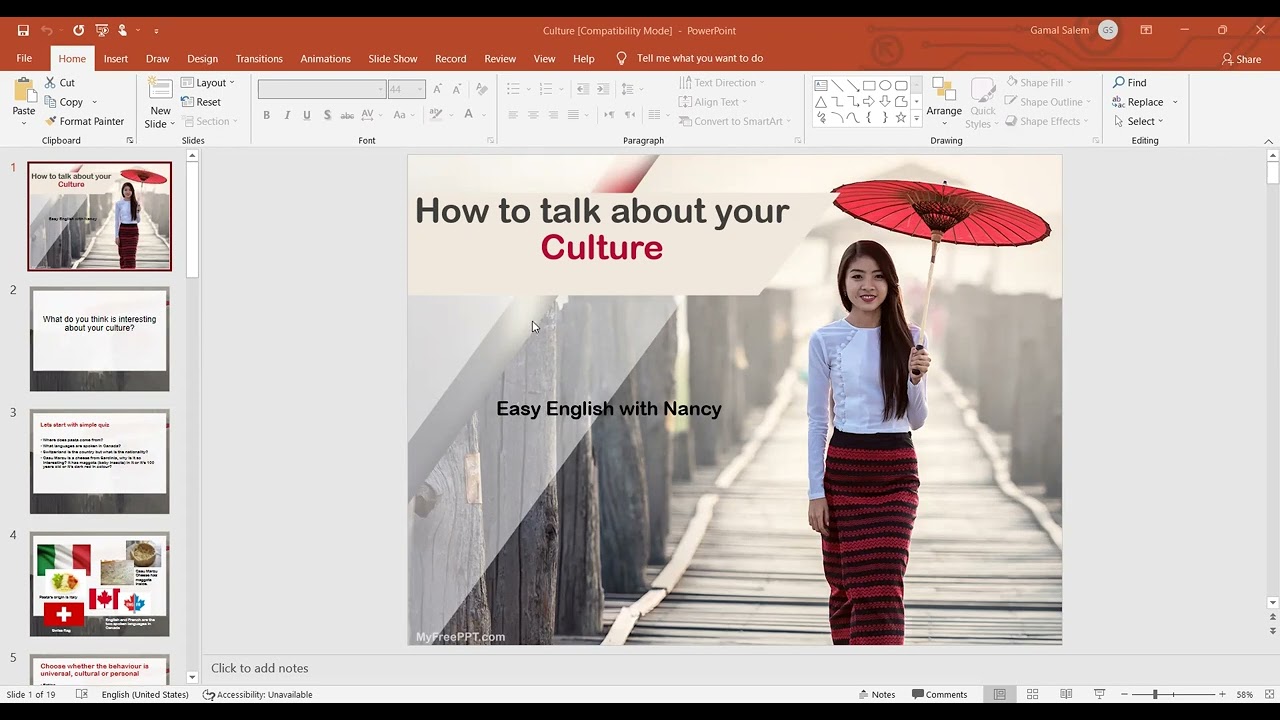Click the Redo/Repeat icon in the title bar
Image resolution: width=1280 pixels, height=720 pixels.
78,30
